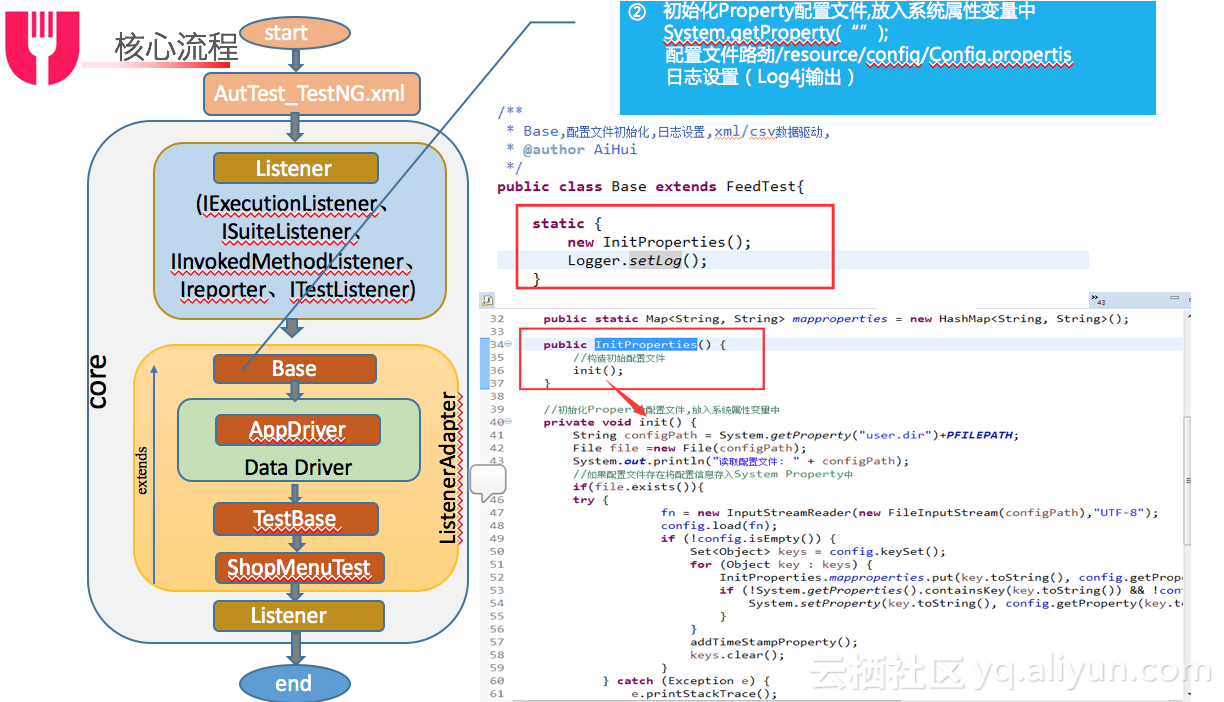Open the speech bubble comment icon
The height and width of the screenshot is (702, 1224).
[489, 483]
